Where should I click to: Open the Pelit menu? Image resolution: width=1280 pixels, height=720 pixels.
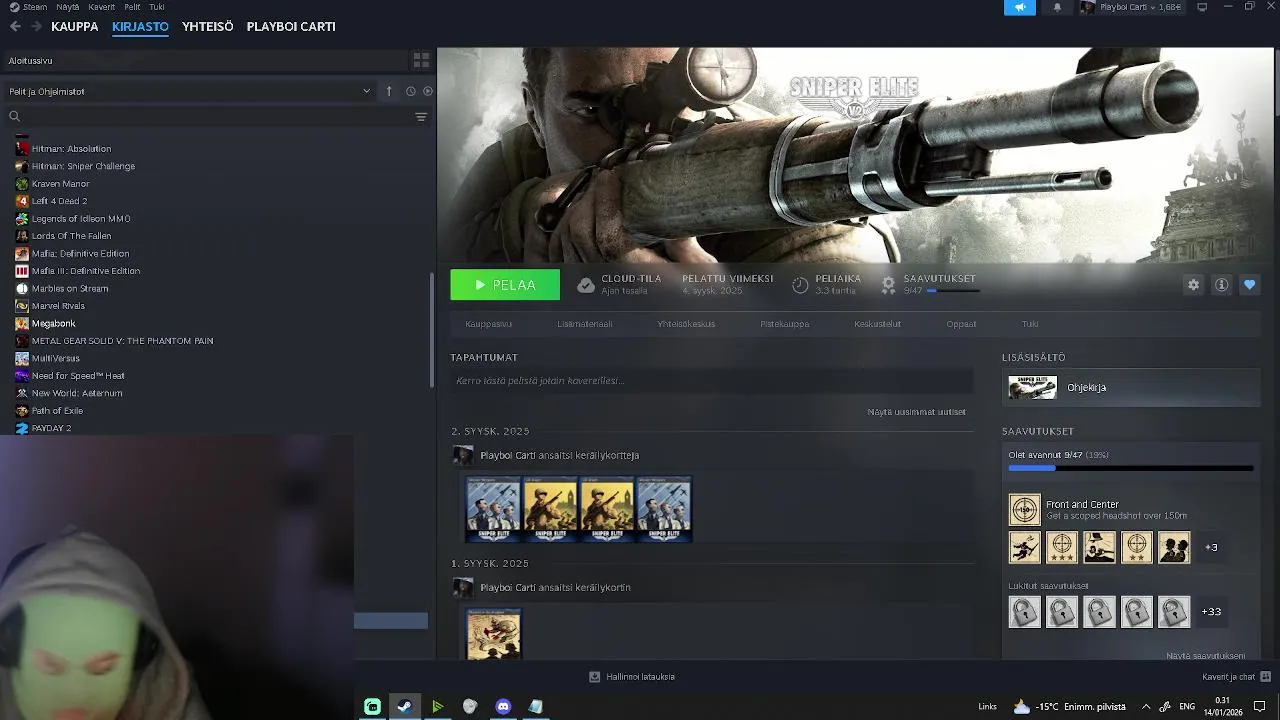132,7
